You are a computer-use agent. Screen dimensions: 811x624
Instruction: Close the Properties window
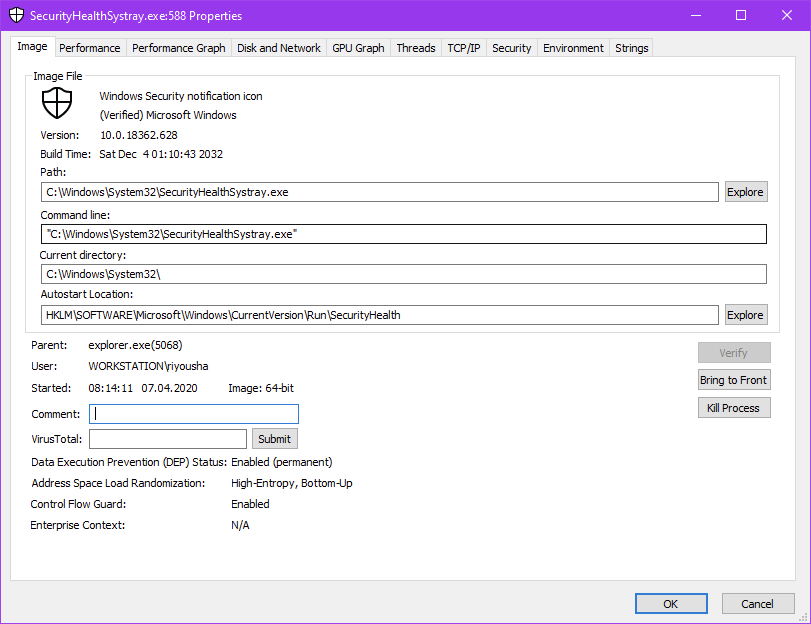tap(787, 16)
